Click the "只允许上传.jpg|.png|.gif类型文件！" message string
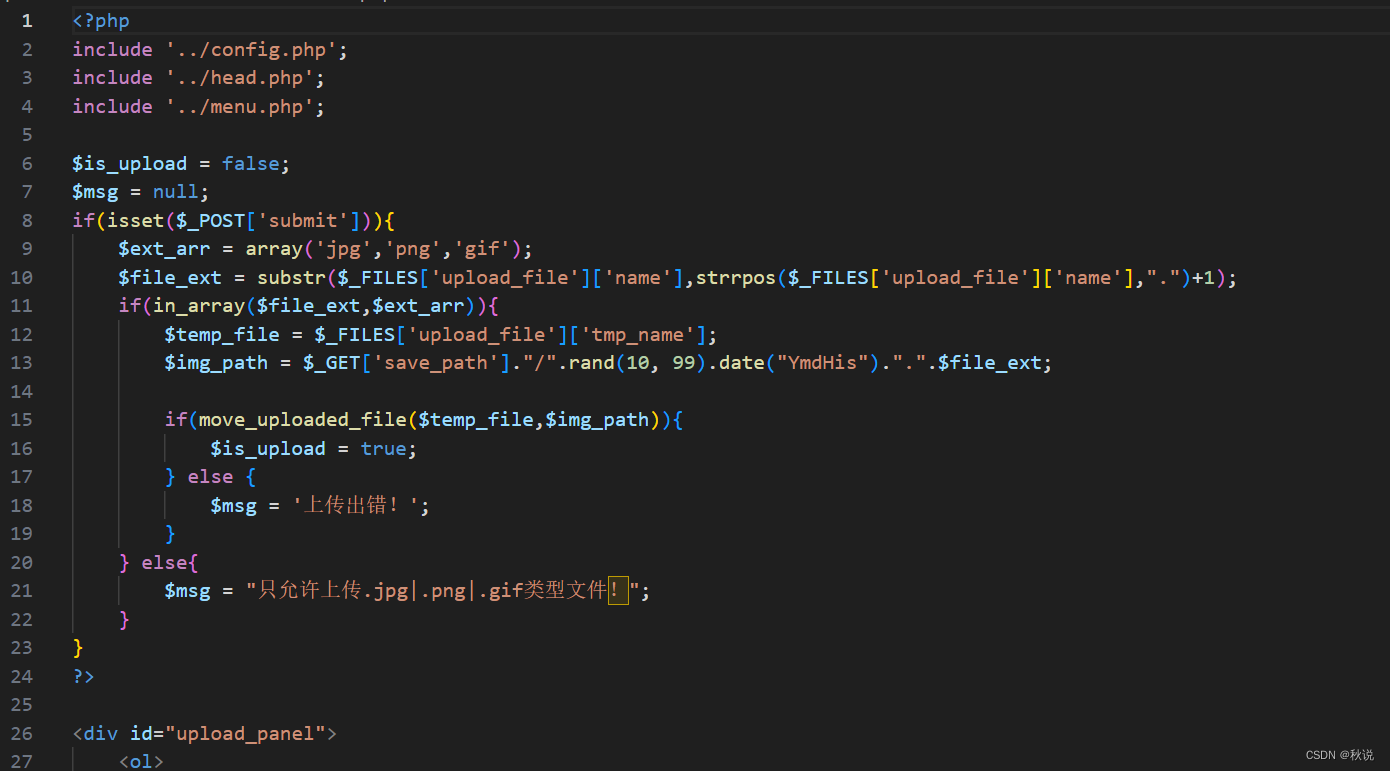The width and height of the screenshot is (1390, 771). click(x=443, y=591)
